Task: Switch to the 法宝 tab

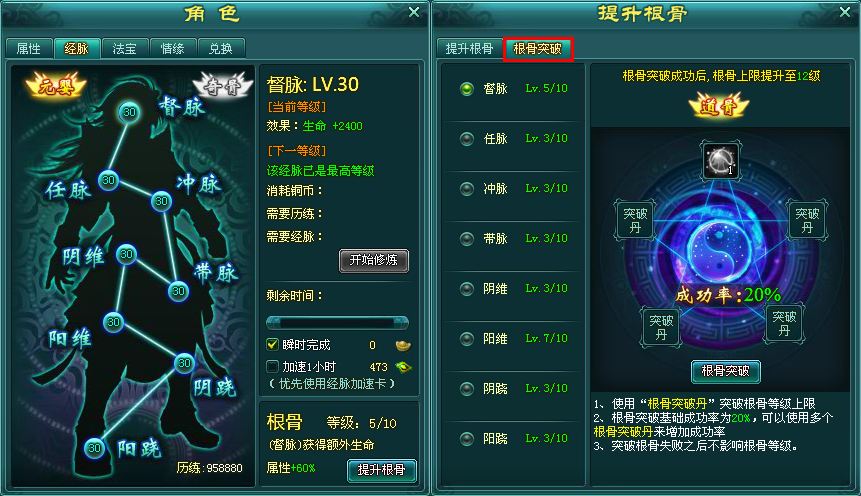Action: [125, 48]
